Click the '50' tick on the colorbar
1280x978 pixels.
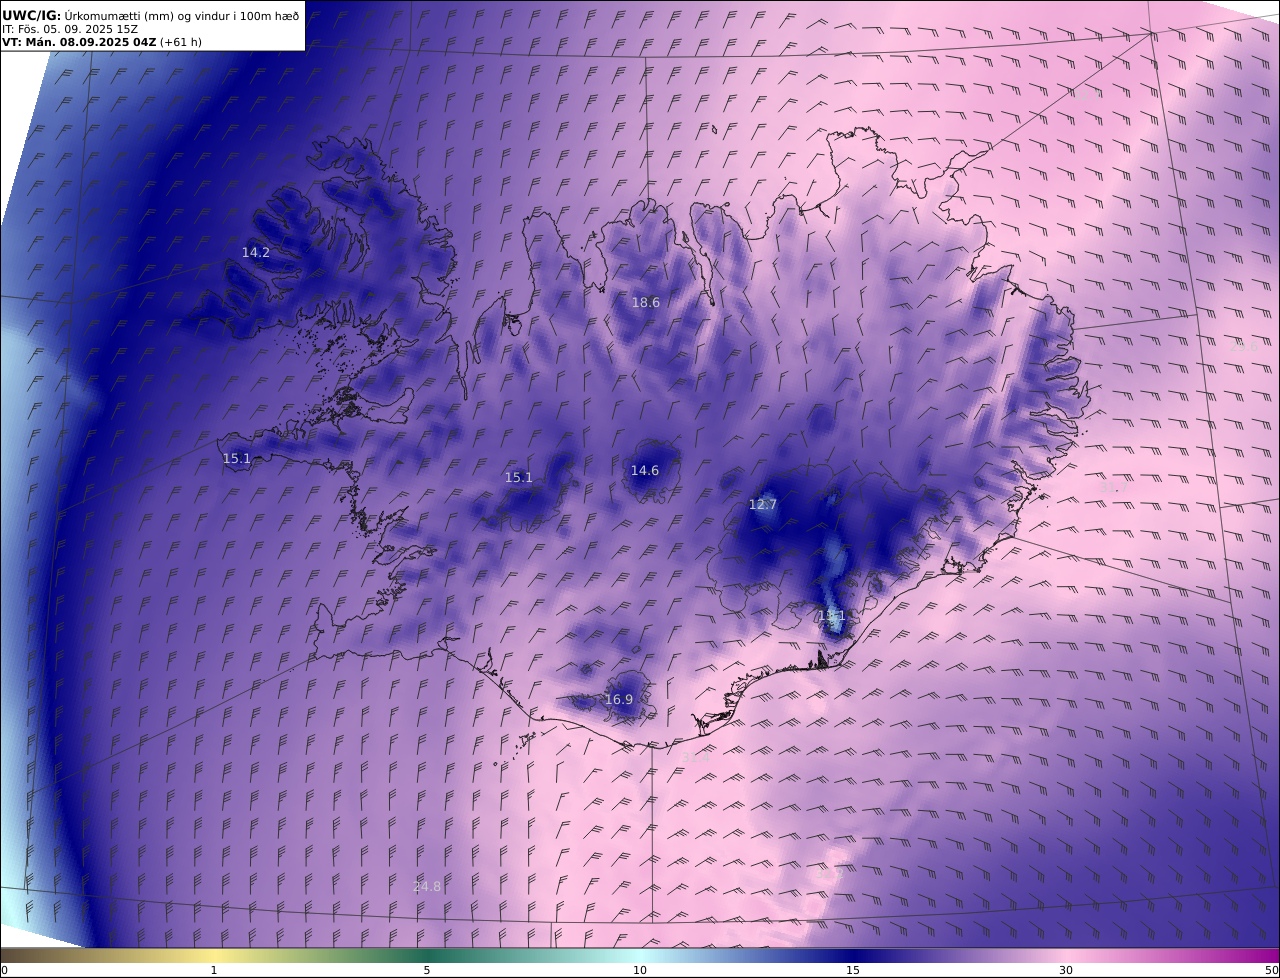coord(1271,971)
